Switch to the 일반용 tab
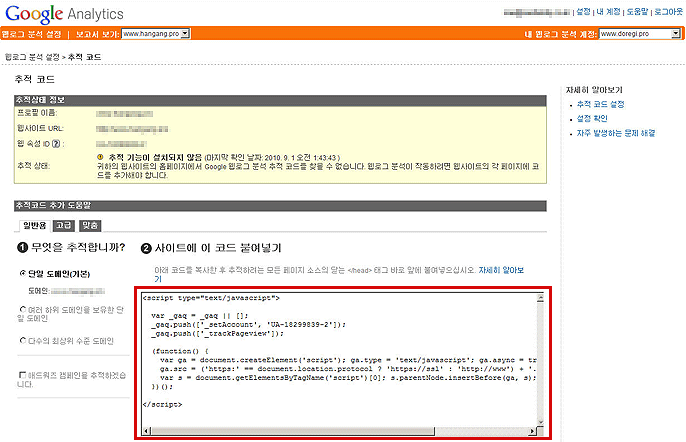This screenshot has width=686, height=442. pos(35,225)
